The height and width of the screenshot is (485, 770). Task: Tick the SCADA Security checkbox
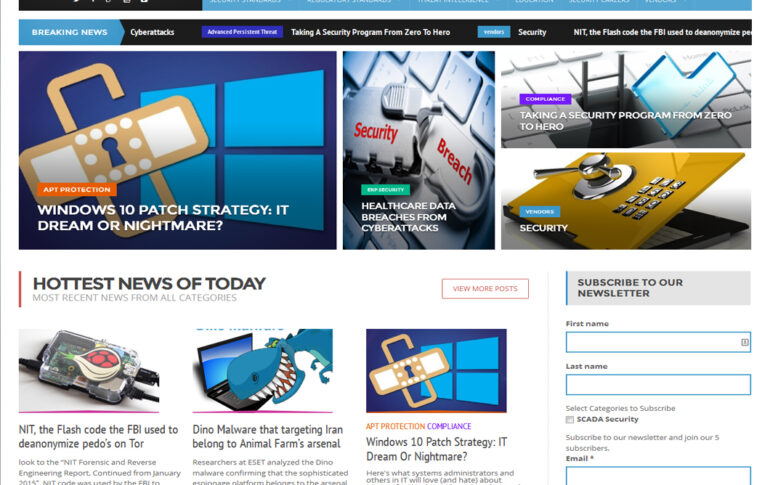point(570,419)
